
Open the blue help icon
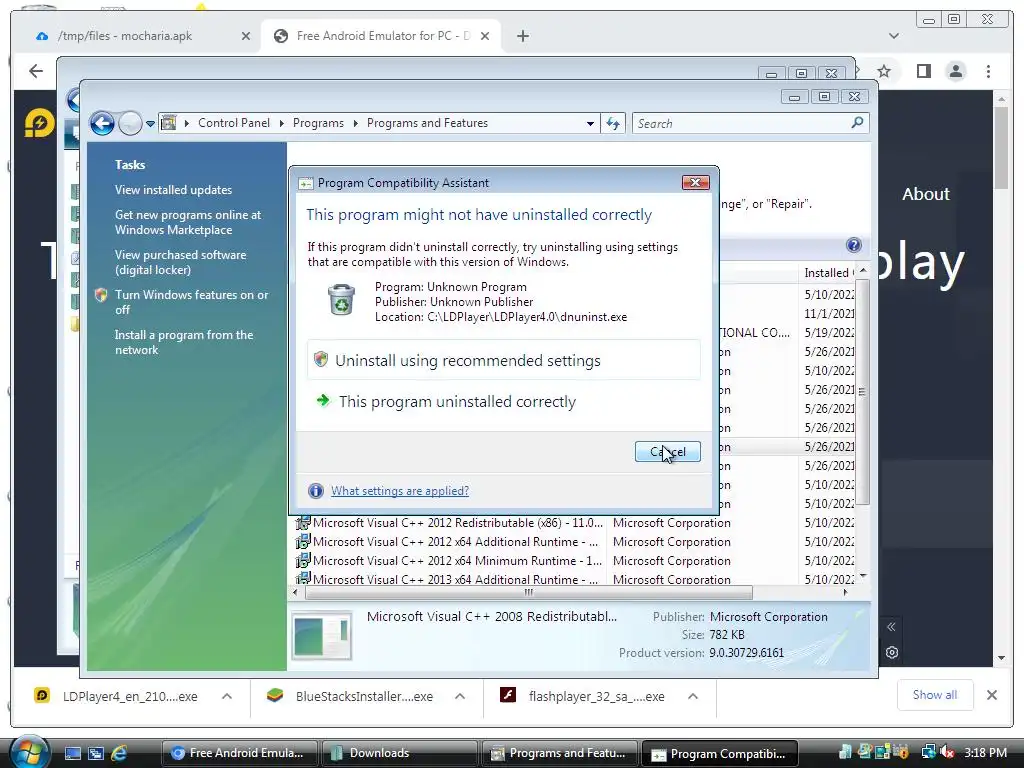point(854,245)
